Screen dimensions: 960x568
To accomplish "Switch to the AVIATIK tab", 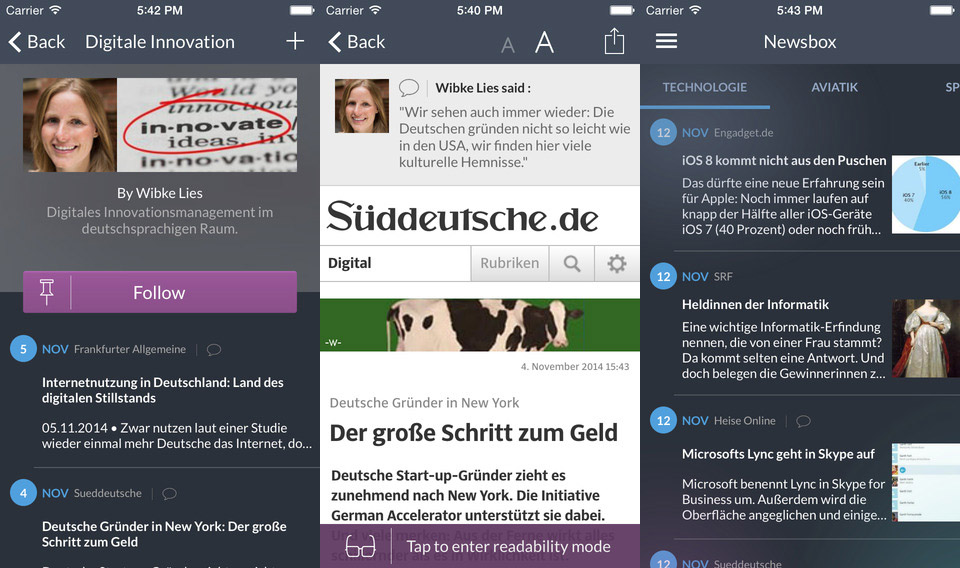I will pos(834,88).
